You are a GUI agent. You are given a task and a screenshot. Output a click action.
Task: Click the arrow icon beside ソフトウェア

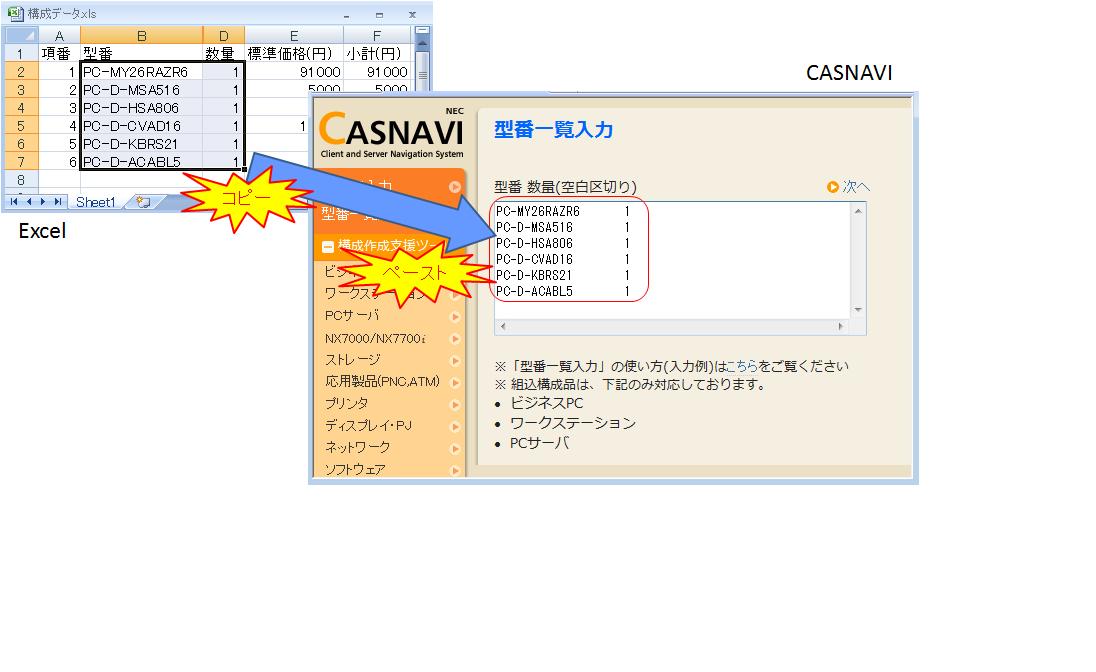(x=455, y=470)
